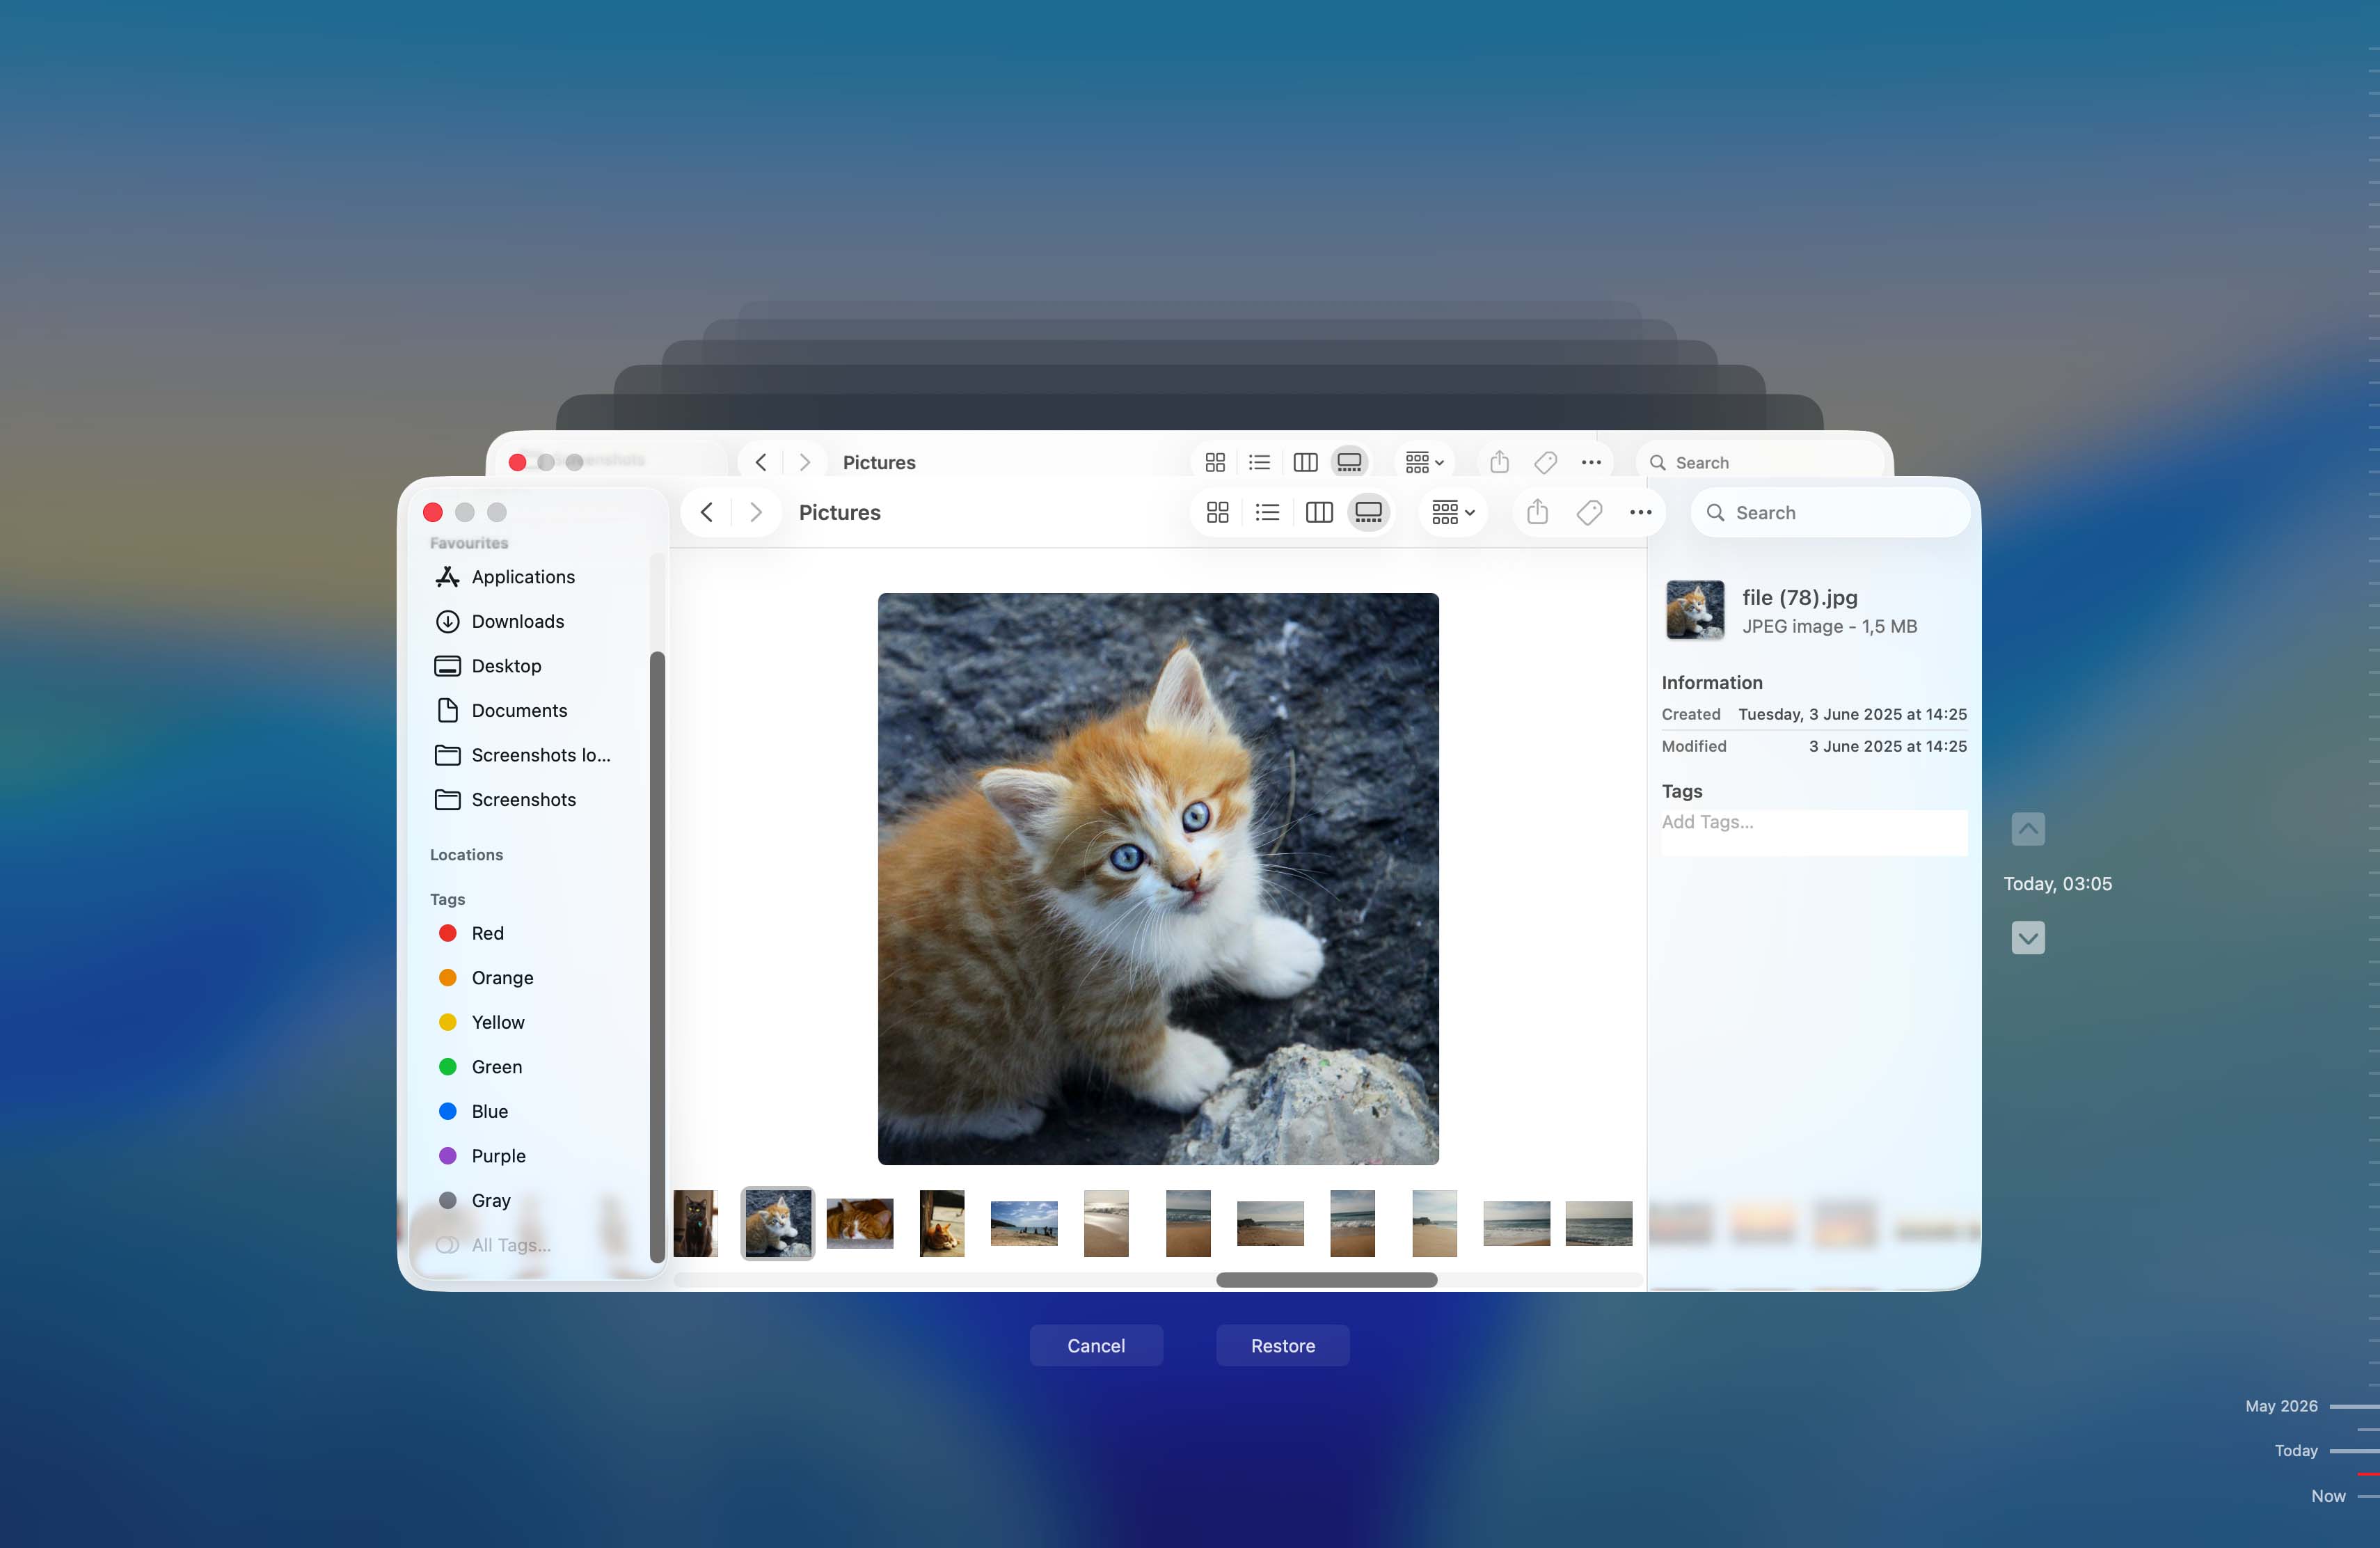The image size is (2380, 1548).
Task: Go forward in front Pictures window
Action: [756, 513]
